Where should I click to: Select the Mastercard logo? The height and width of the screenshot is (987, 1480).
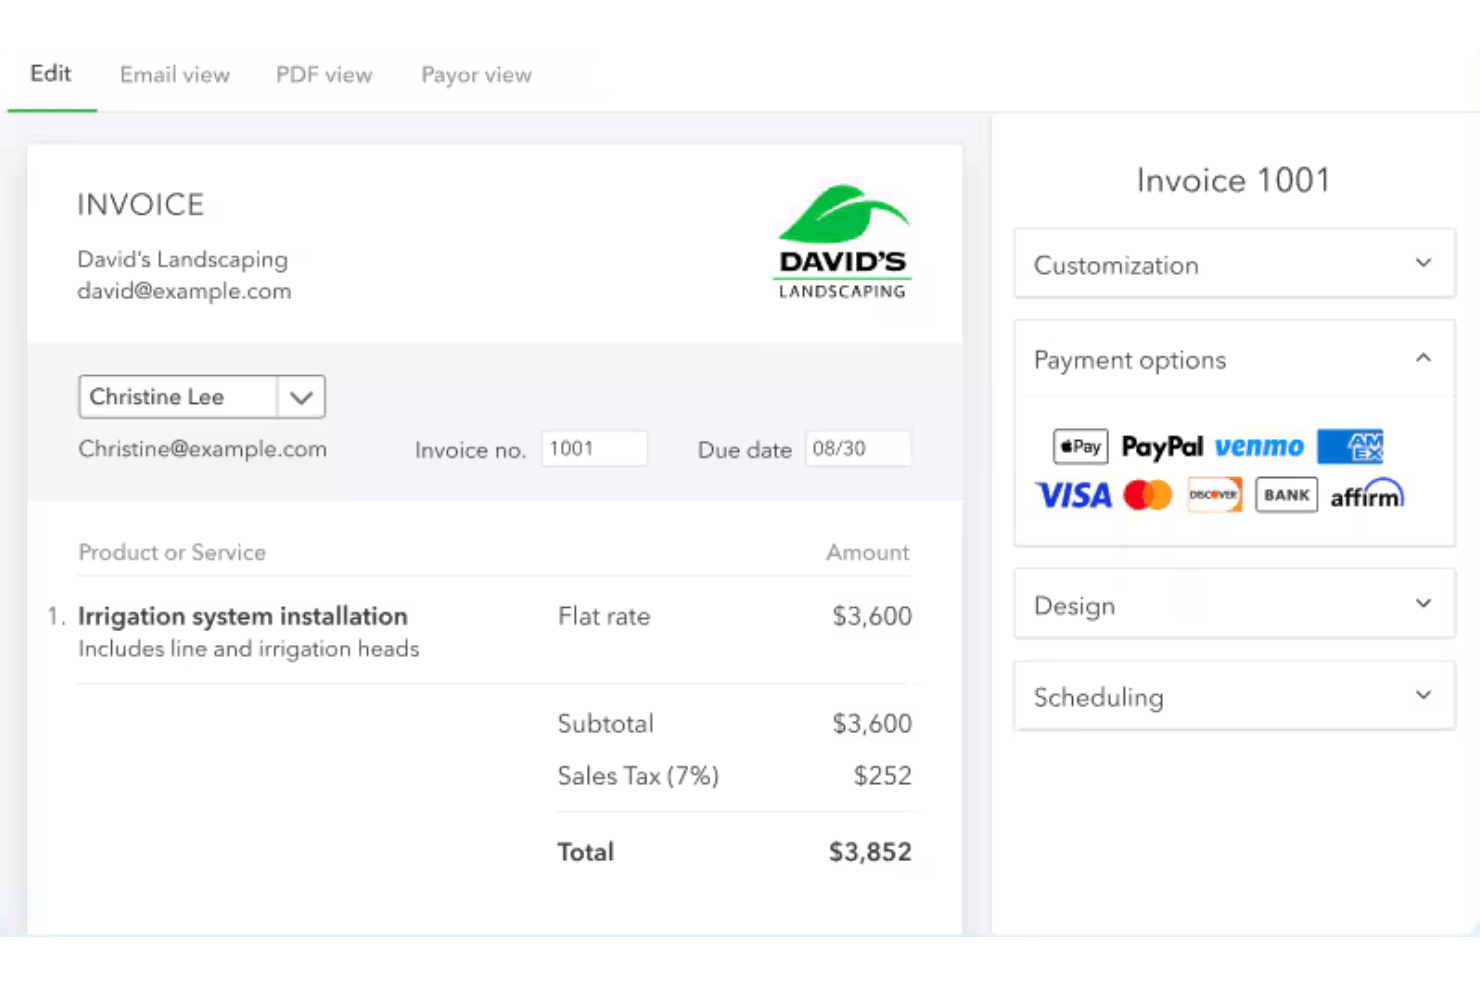click(x=1147, y=495)
